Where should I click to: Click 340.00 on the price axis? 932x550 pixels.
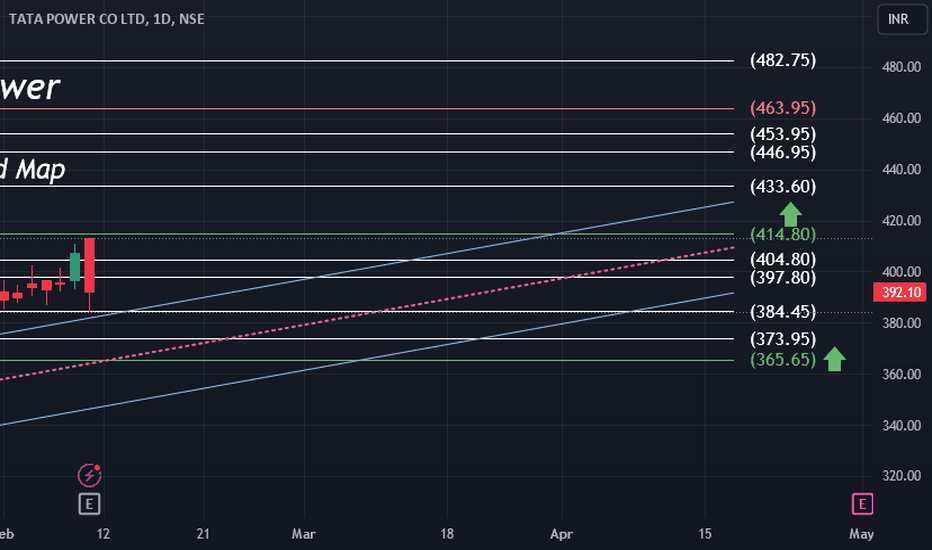[x=901, y=425]
